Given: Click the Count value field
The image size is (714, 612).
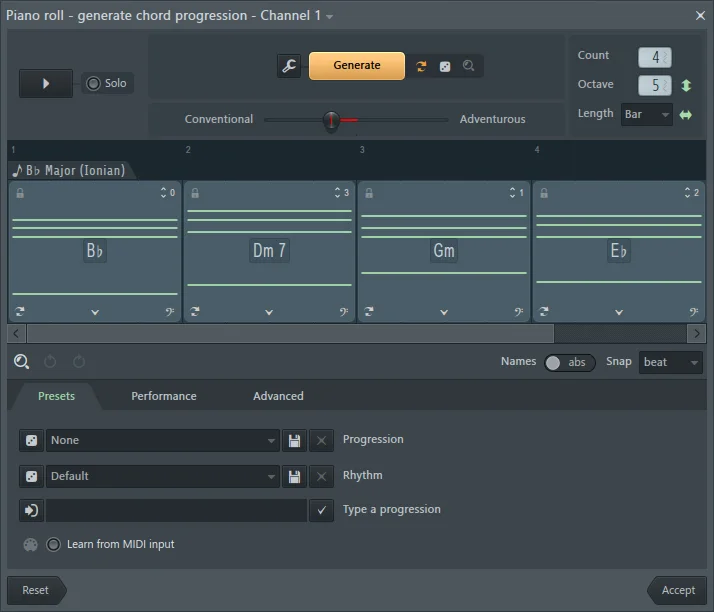Looking at the screenshot, I should tap(655, 57).
